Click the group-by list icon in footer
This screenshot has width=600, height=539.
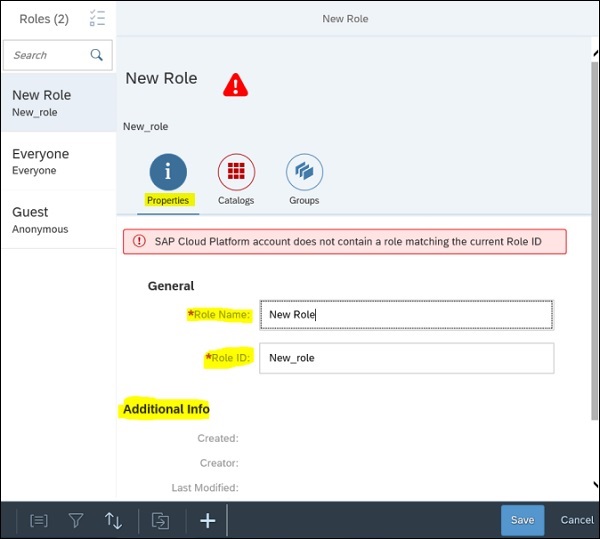39,520
